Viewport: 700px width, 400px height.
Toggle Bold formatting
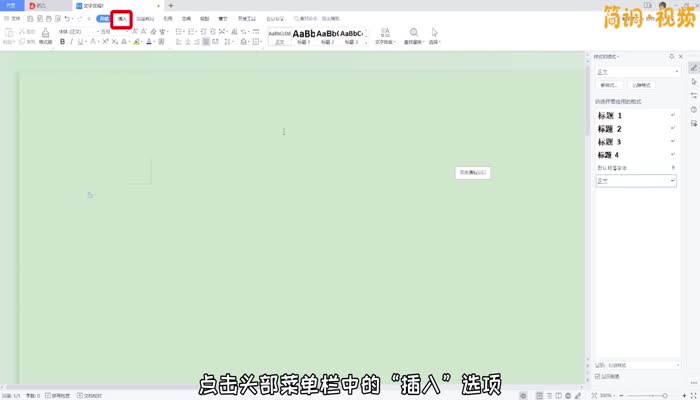tap(62, 42)
